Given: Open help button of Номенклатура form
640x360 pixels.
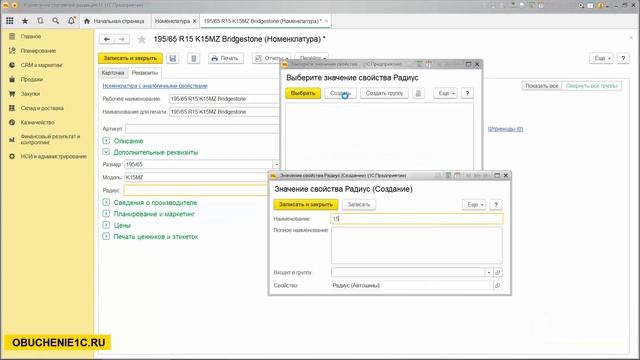Looking at the screenshot, I should click(623, 58).
